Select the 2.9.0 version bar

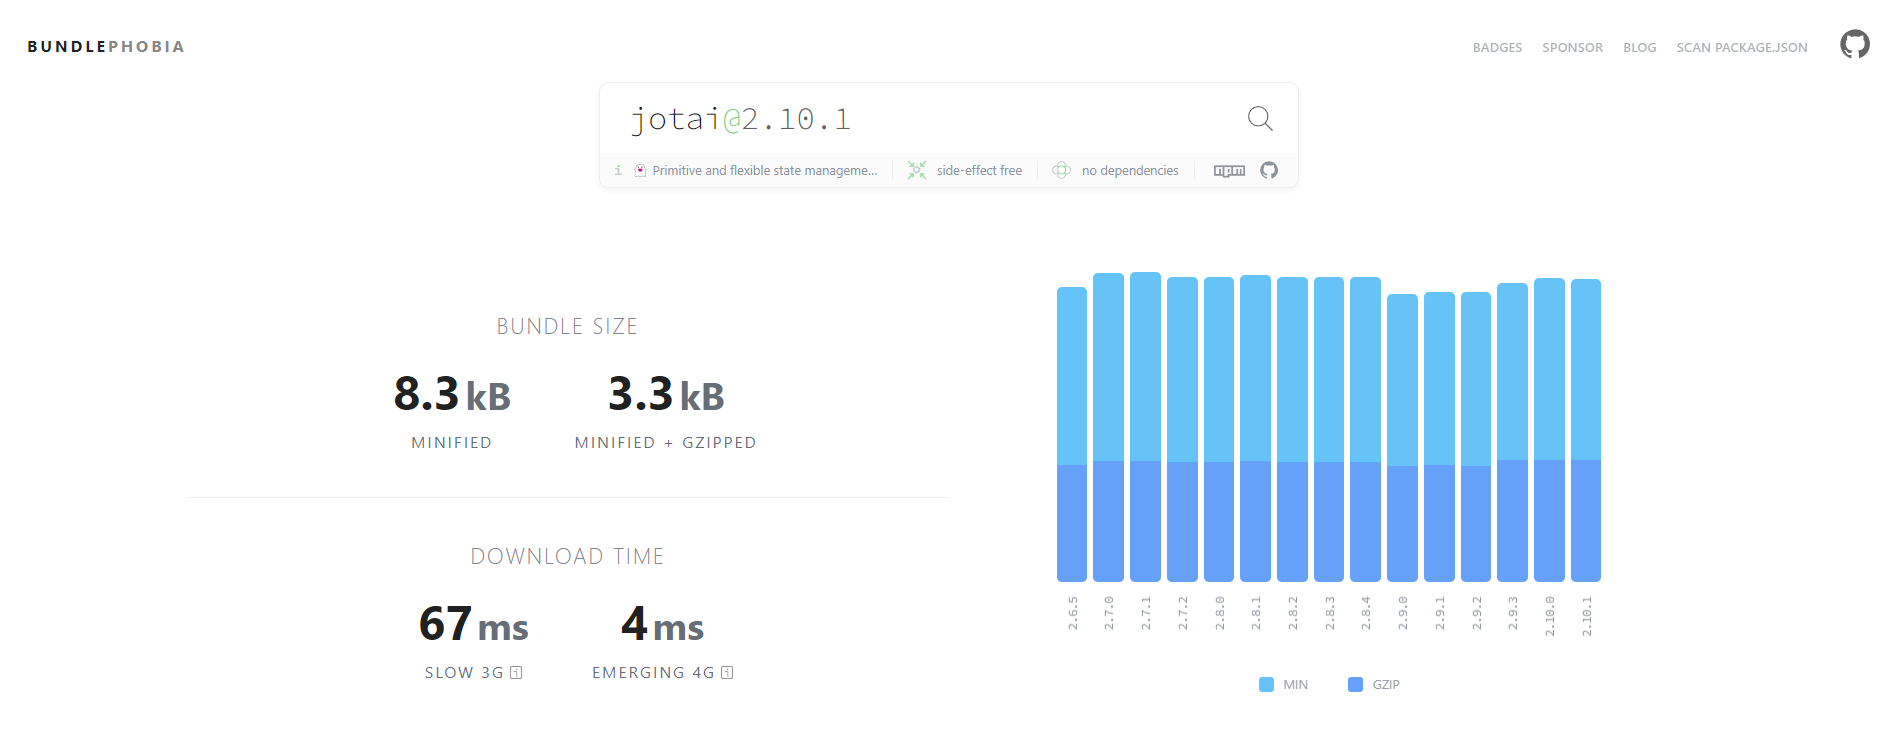pyautogui.click(x=1402, y=438)
